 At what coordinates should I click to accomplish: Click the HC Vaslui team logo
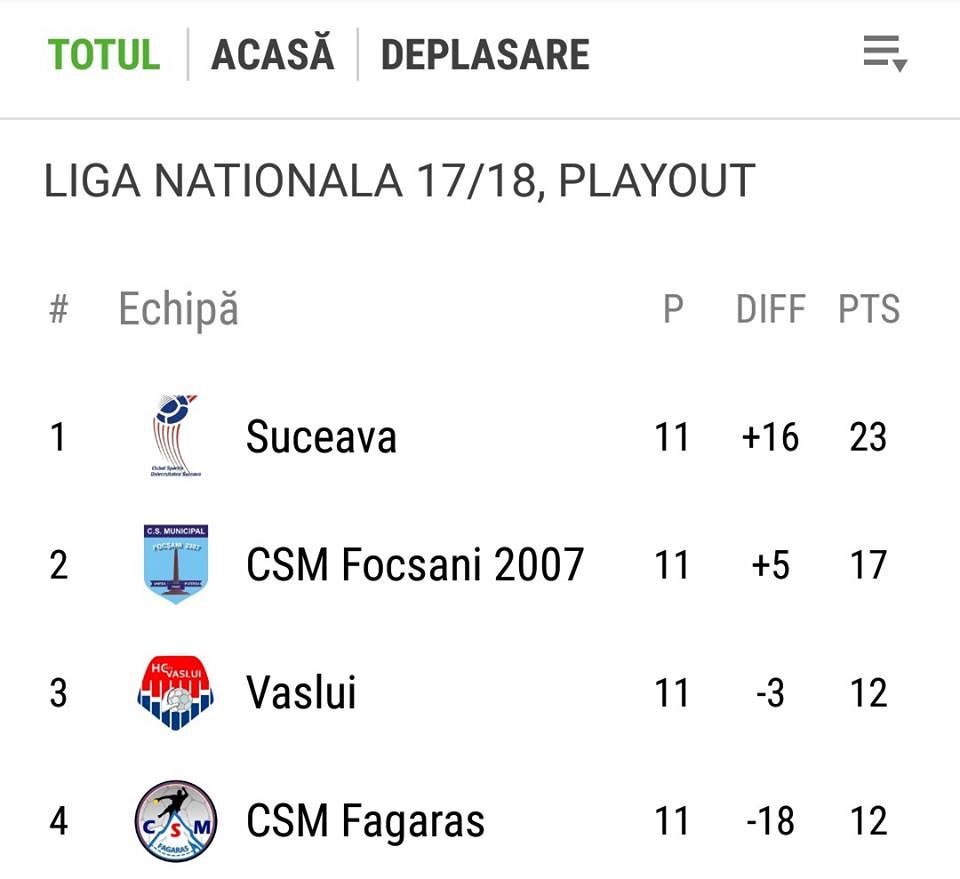[176, 693]
